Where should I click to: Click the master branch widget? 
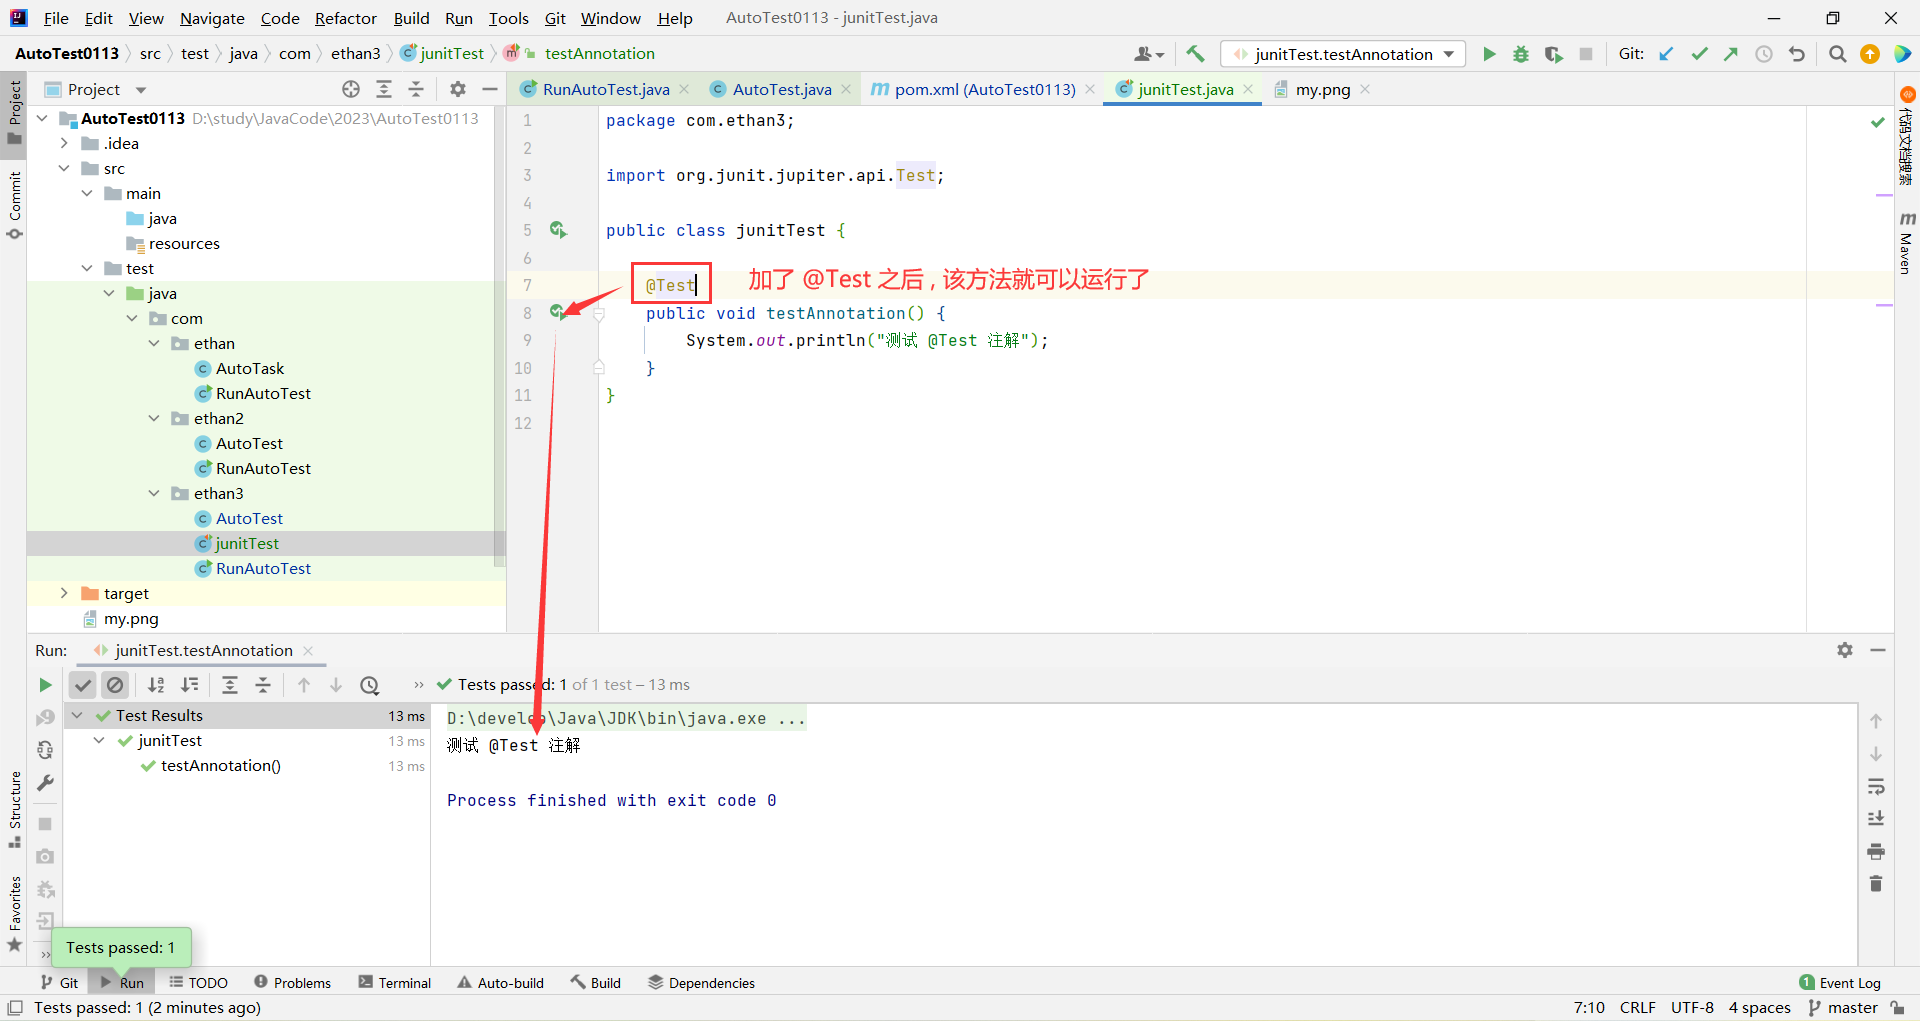coord(1843,1008)
